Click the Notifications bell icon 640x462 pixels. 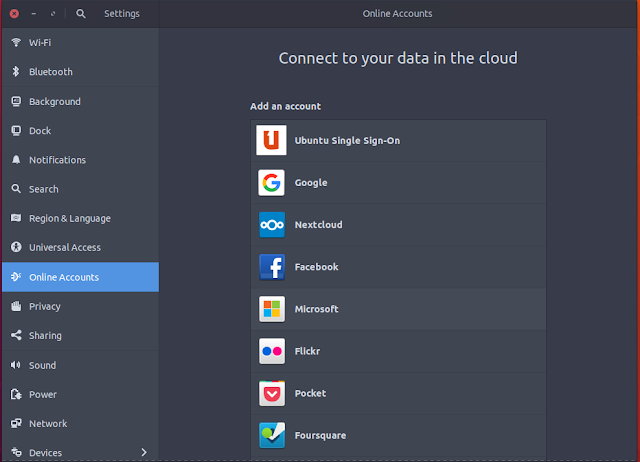(x=16, y=160)
